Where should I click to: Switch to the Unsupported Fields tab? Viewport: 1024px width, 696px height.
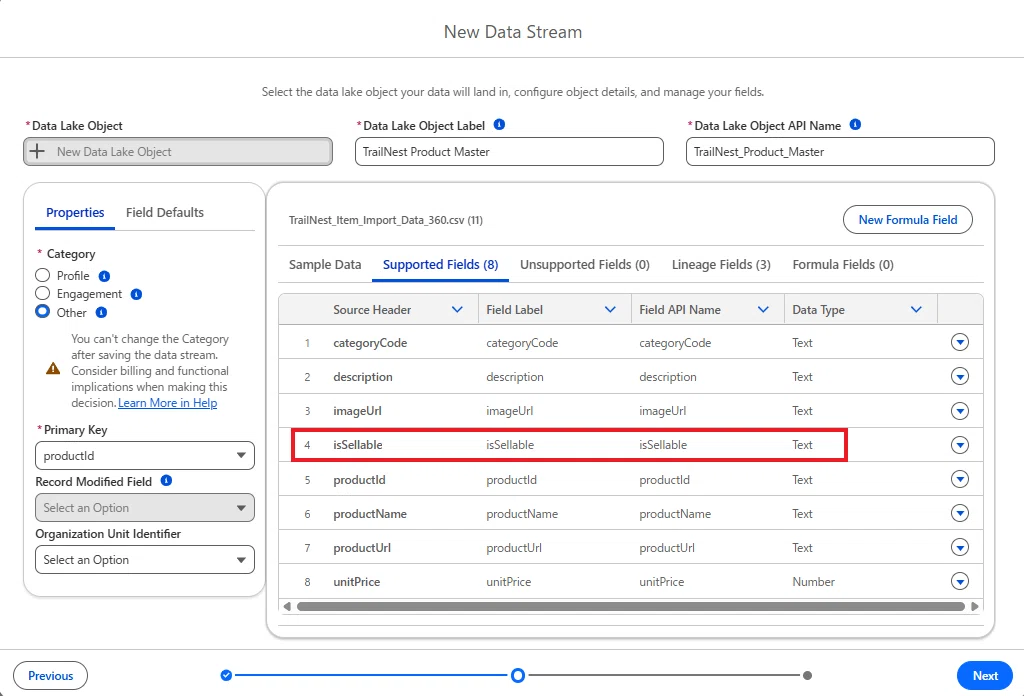pyautogui.click(x=584, y=264)
